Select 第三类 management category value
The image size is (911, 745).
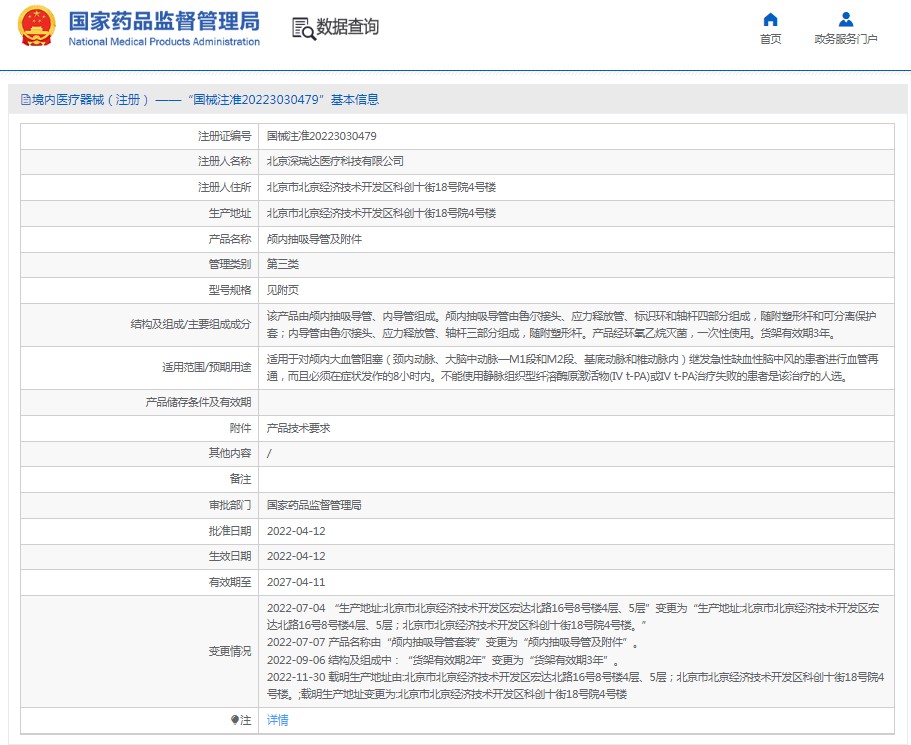click(282, 265)
